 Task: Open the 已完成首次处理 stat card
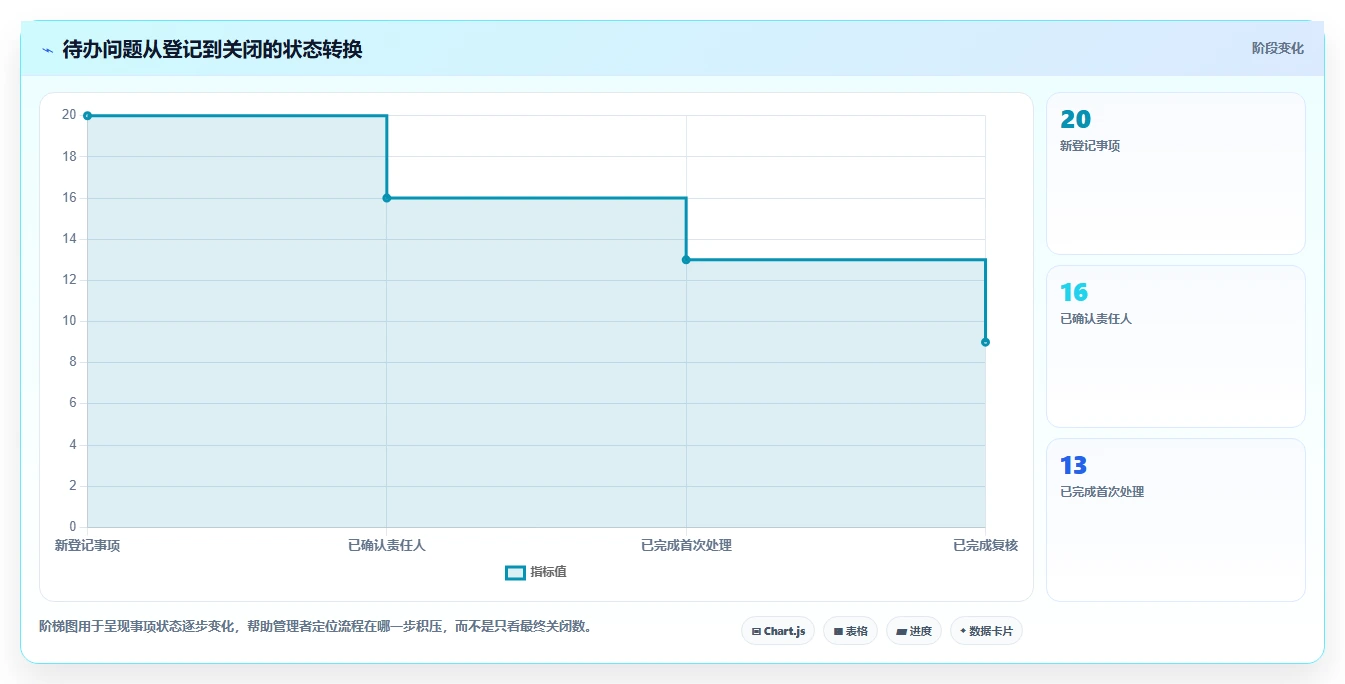pos(1176,520)
